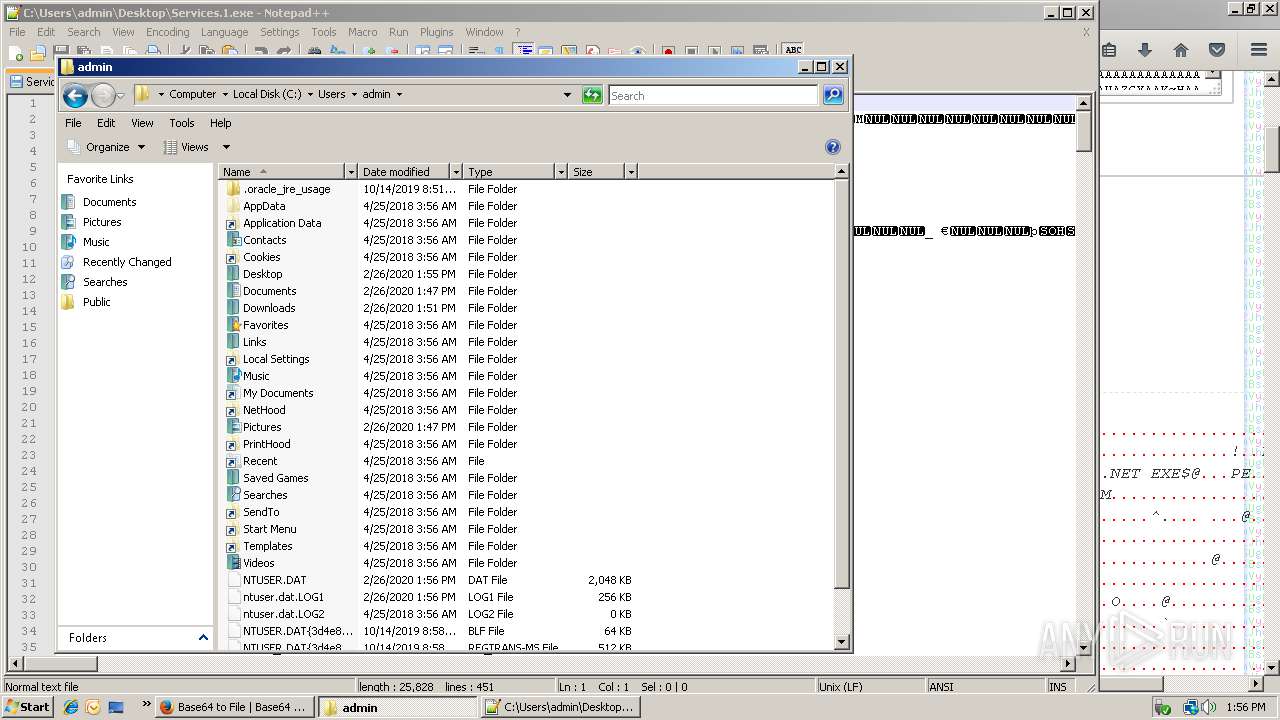The image size is (1280, 720).
Task: Open Firefox Library icon
Action: (1109, 50)
